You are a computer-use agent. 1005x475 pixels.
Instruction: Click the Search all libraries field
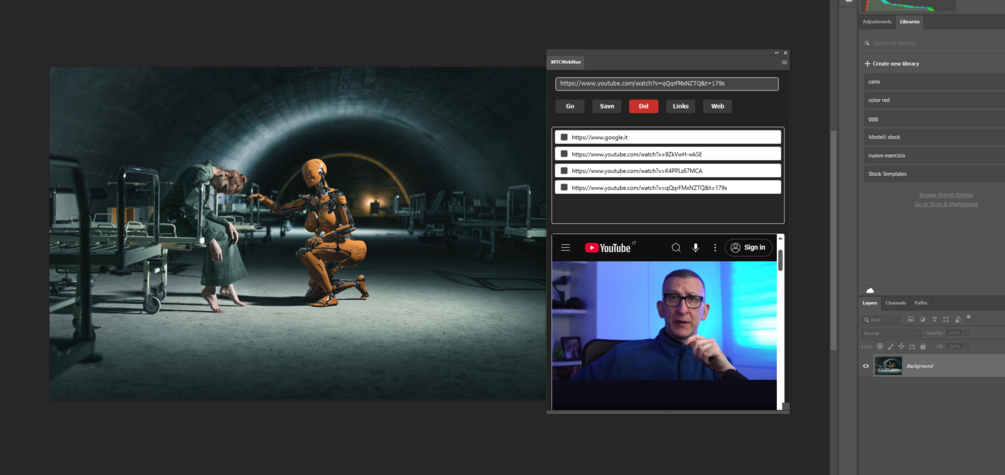coord(934,44)
